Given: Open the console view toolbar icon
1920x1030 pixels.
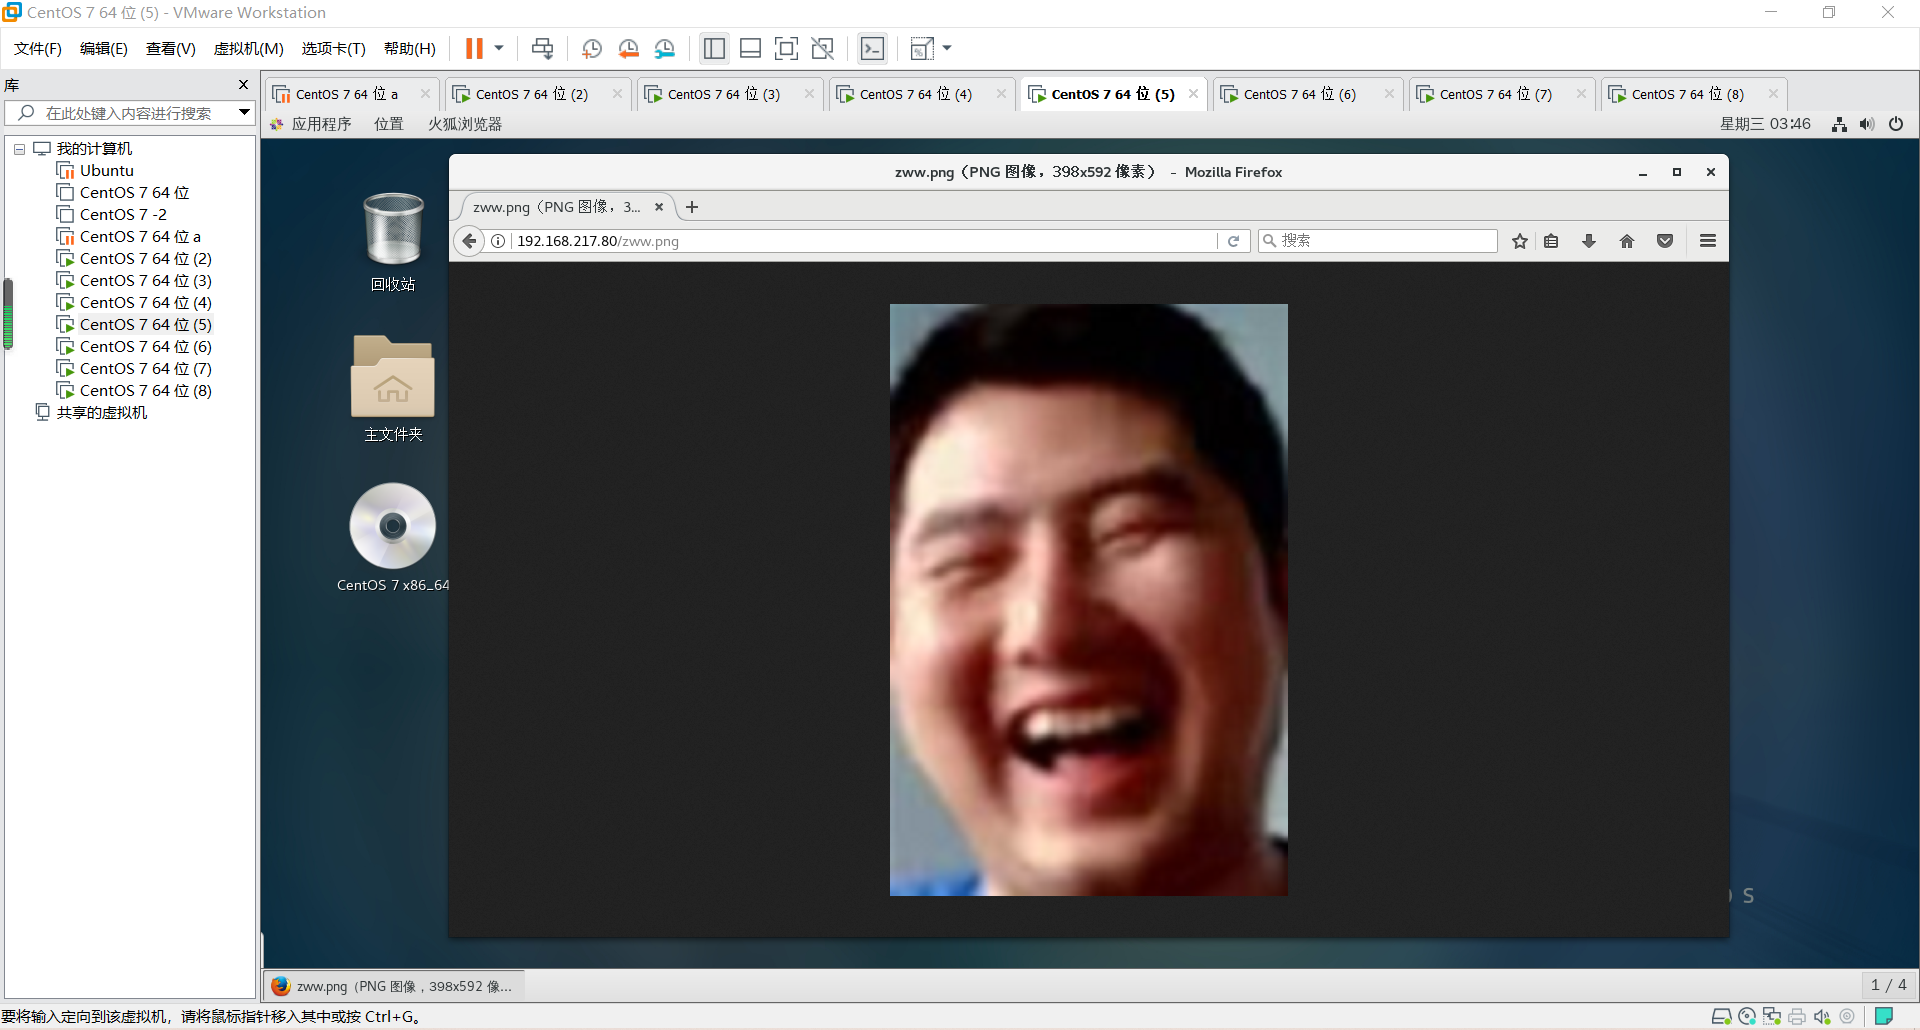Looking at the screenshot, I should 872,49.
